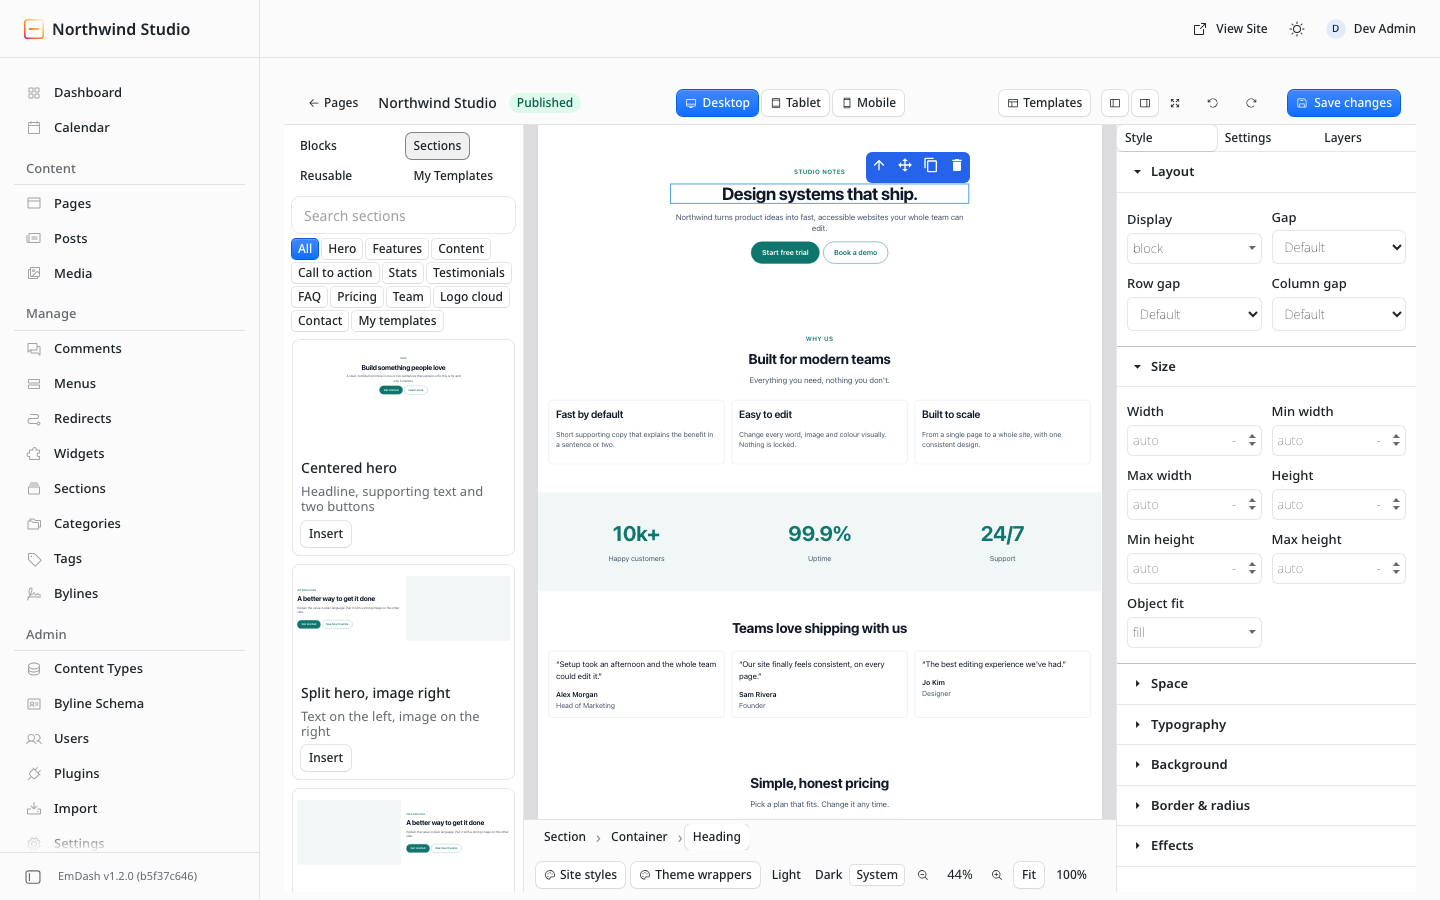1440x900 pixels.
Task: Click the drag-move handle of the heading toolbar
Action: point(905,166)
